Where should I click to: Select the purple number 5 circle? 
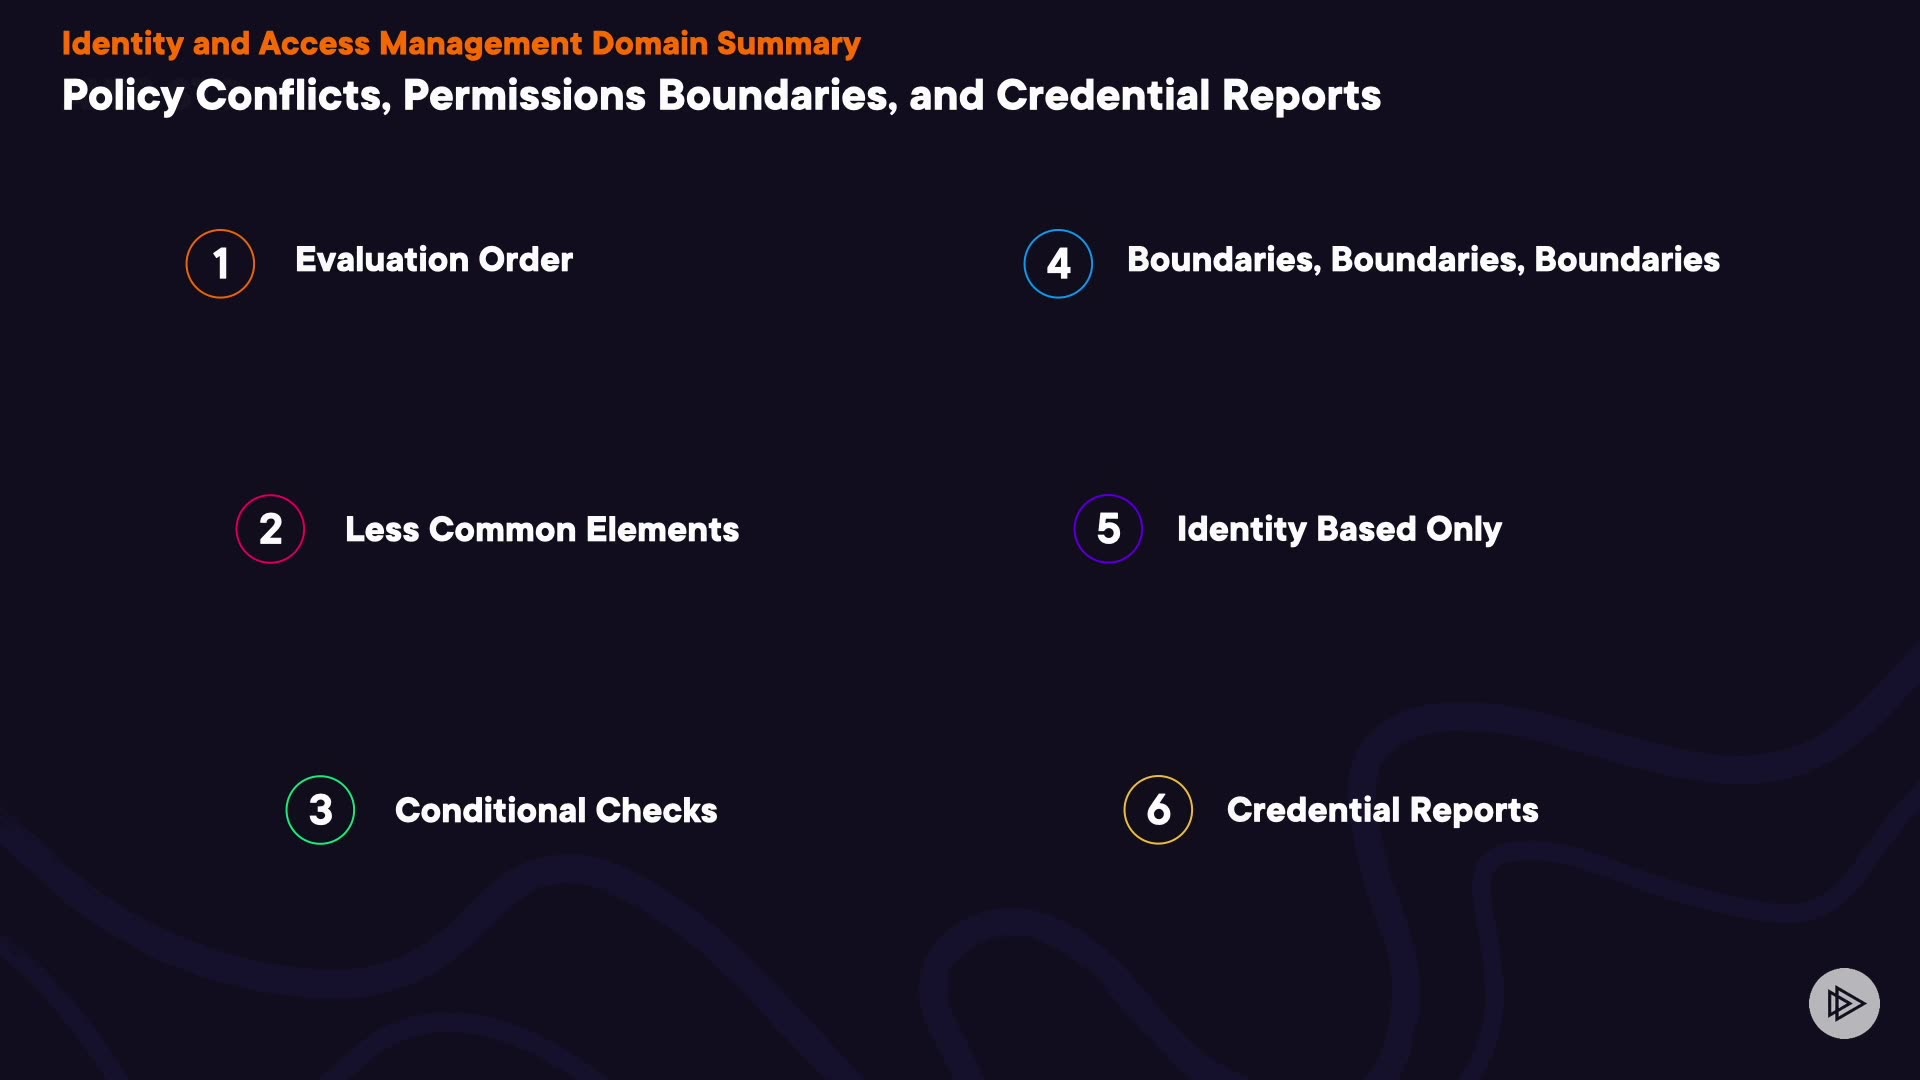click(1108, 529)
